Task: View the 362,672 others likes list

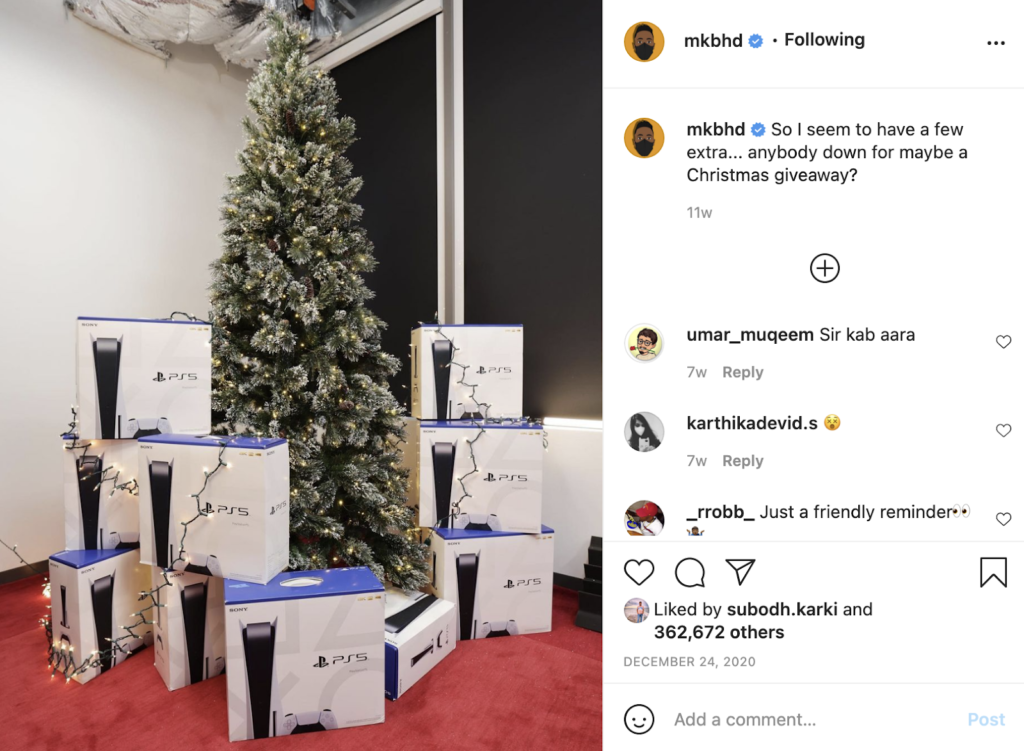Action: point(718,632)
